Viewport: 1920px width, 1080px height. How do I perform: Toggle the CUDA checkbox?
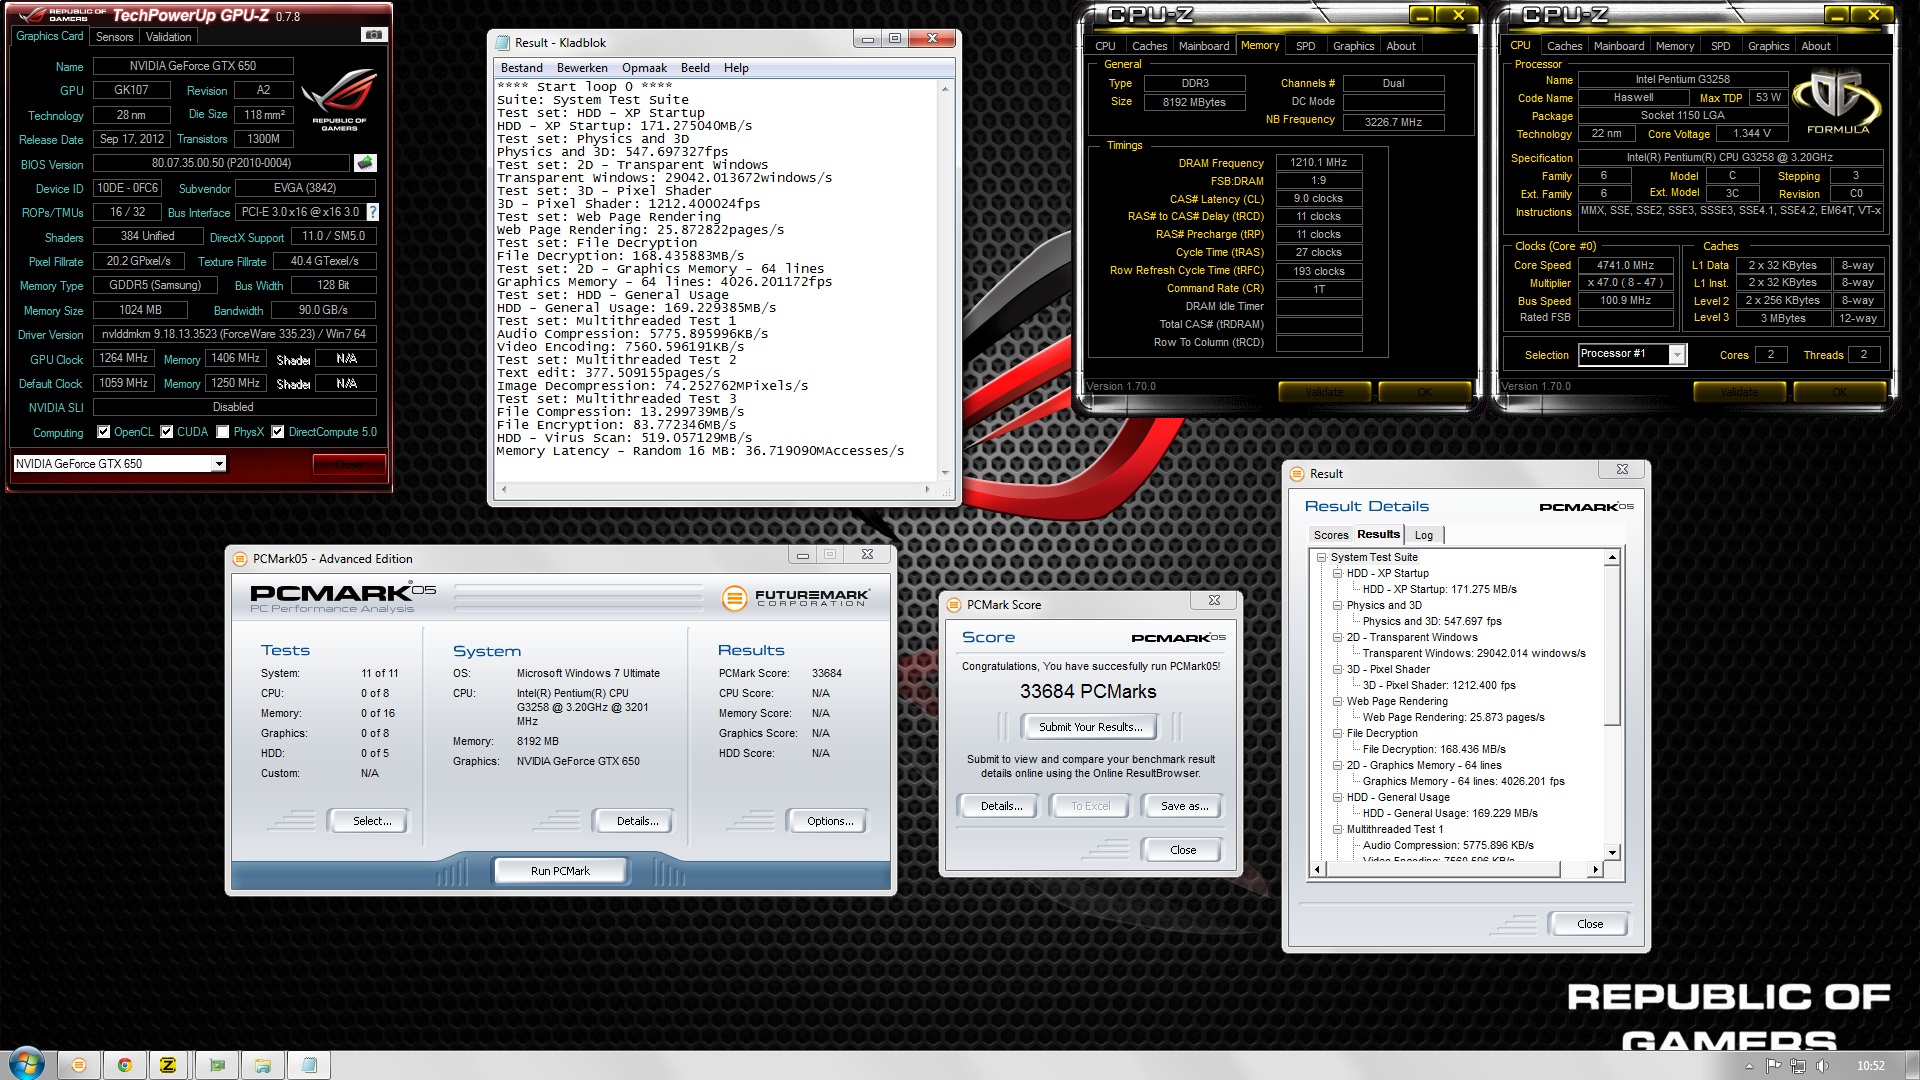(x=166, y=432)
